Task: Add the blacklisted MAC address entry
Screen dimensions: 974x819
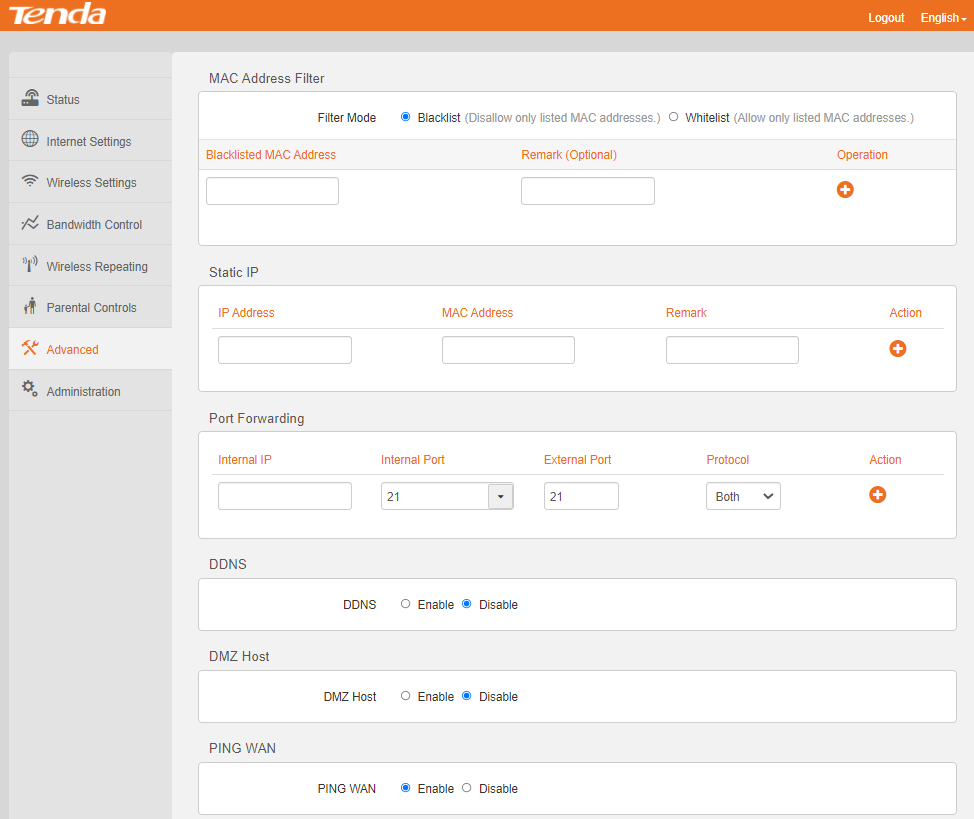Action: 845,190
